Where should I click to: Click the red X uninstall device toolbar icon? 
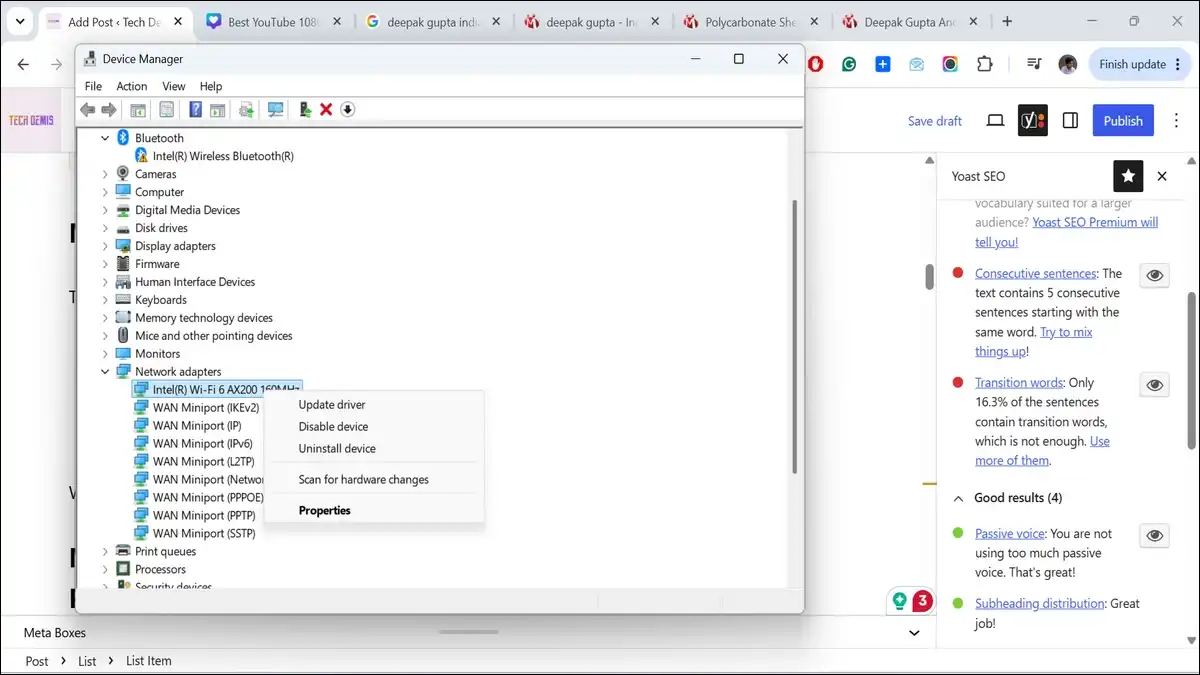point(326,110)
